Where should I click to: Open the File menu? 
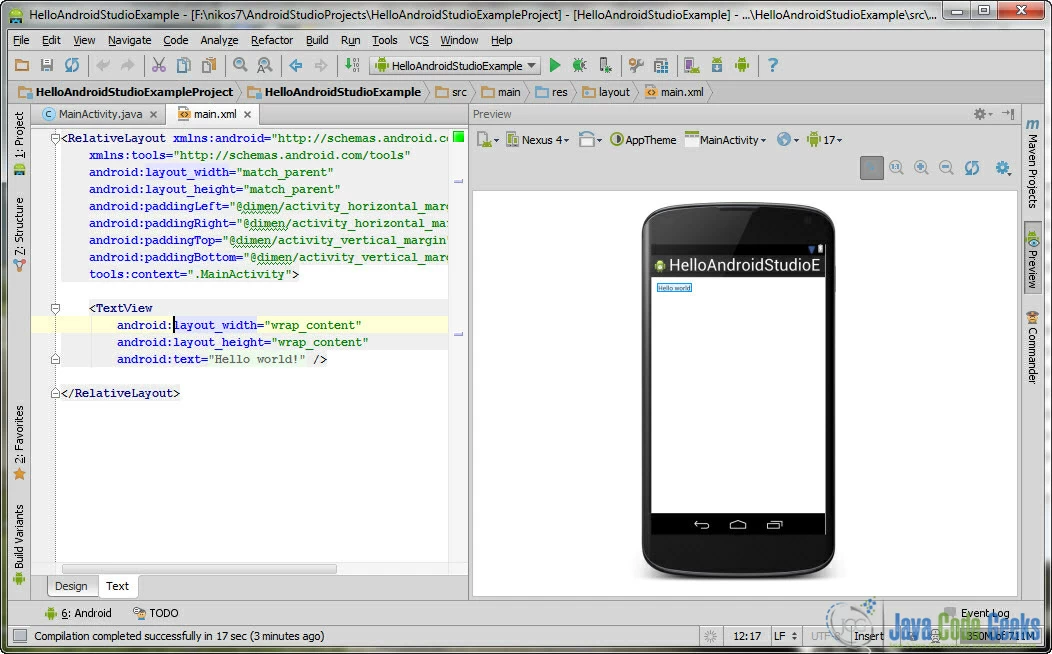[21, 40]
